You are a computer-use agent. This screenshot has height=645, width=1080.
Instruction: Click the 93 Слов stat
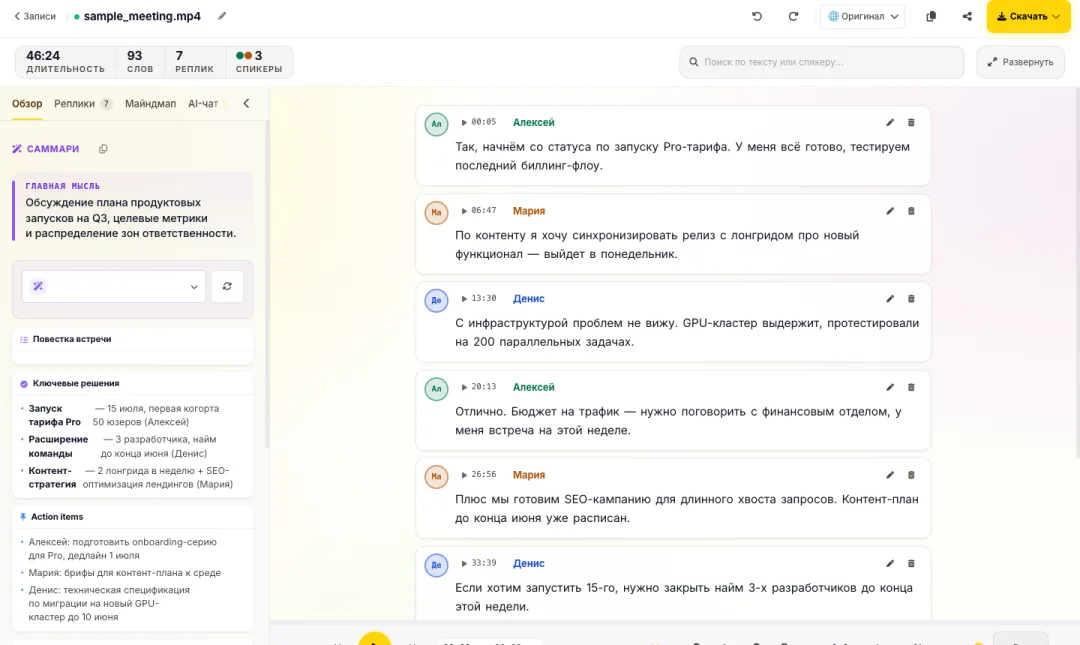click(x=140, y=62)
